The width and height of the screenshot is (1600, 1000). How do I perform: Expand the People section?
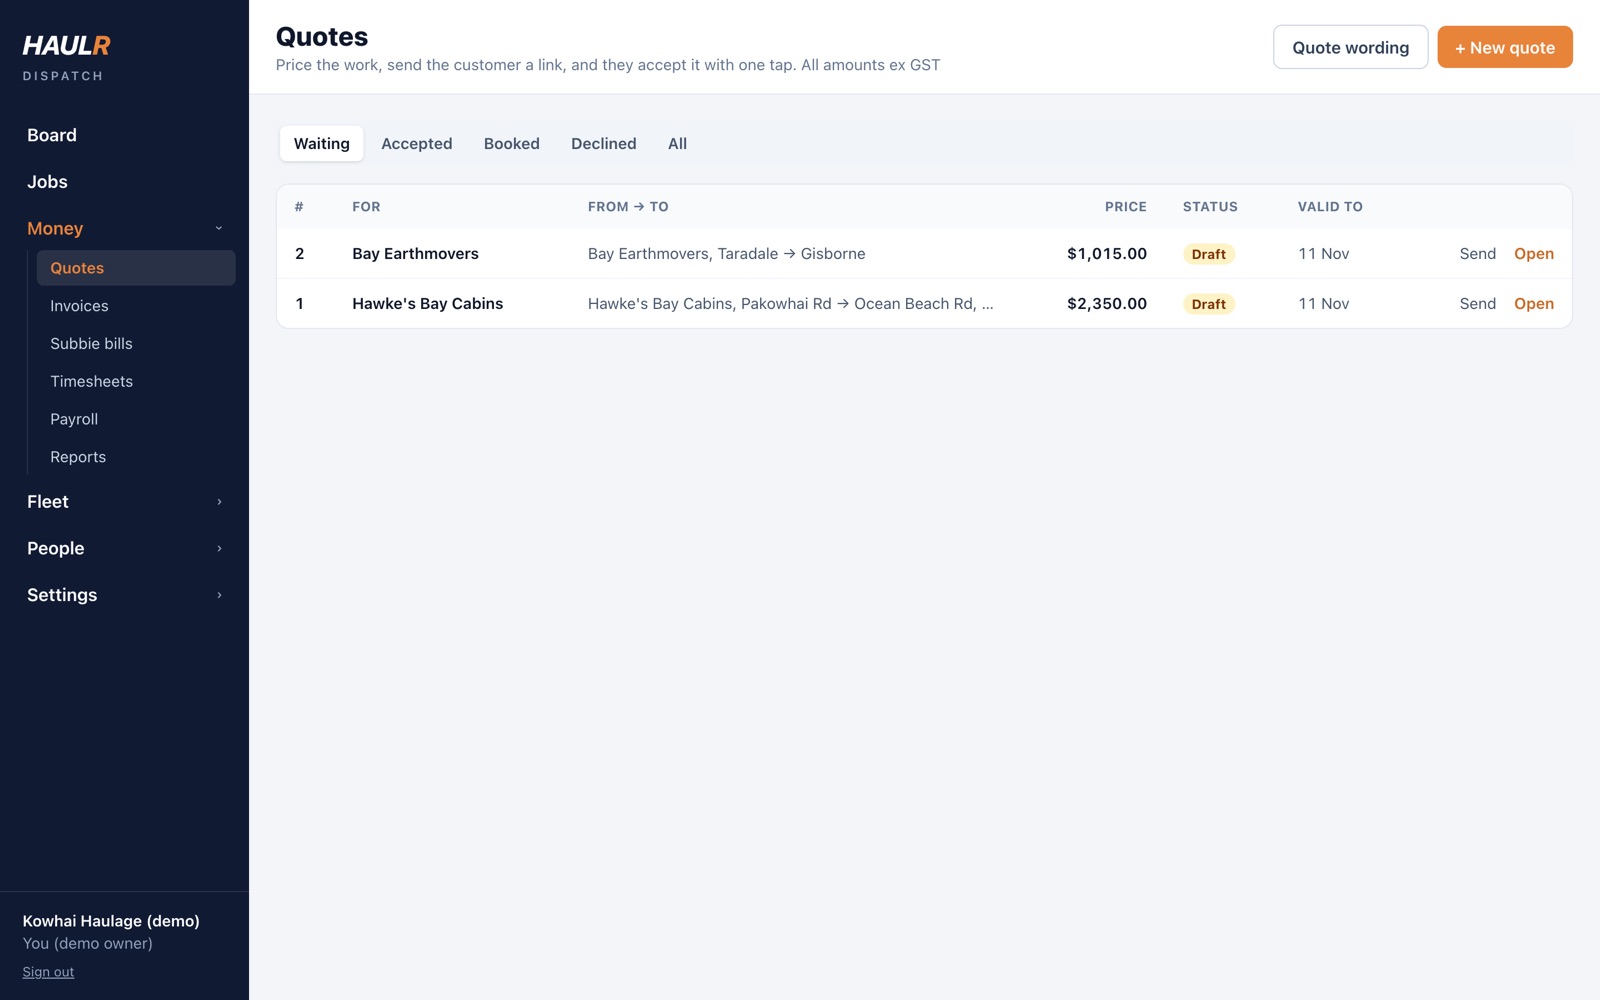[124, 548]
